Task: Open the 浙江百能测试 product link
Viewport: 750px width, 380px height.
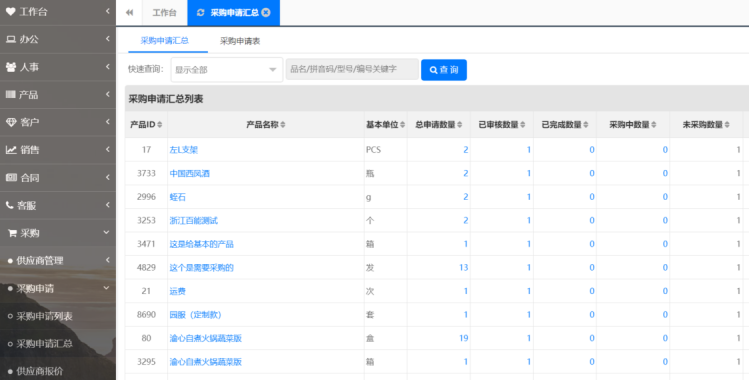Action: point(194,221)
